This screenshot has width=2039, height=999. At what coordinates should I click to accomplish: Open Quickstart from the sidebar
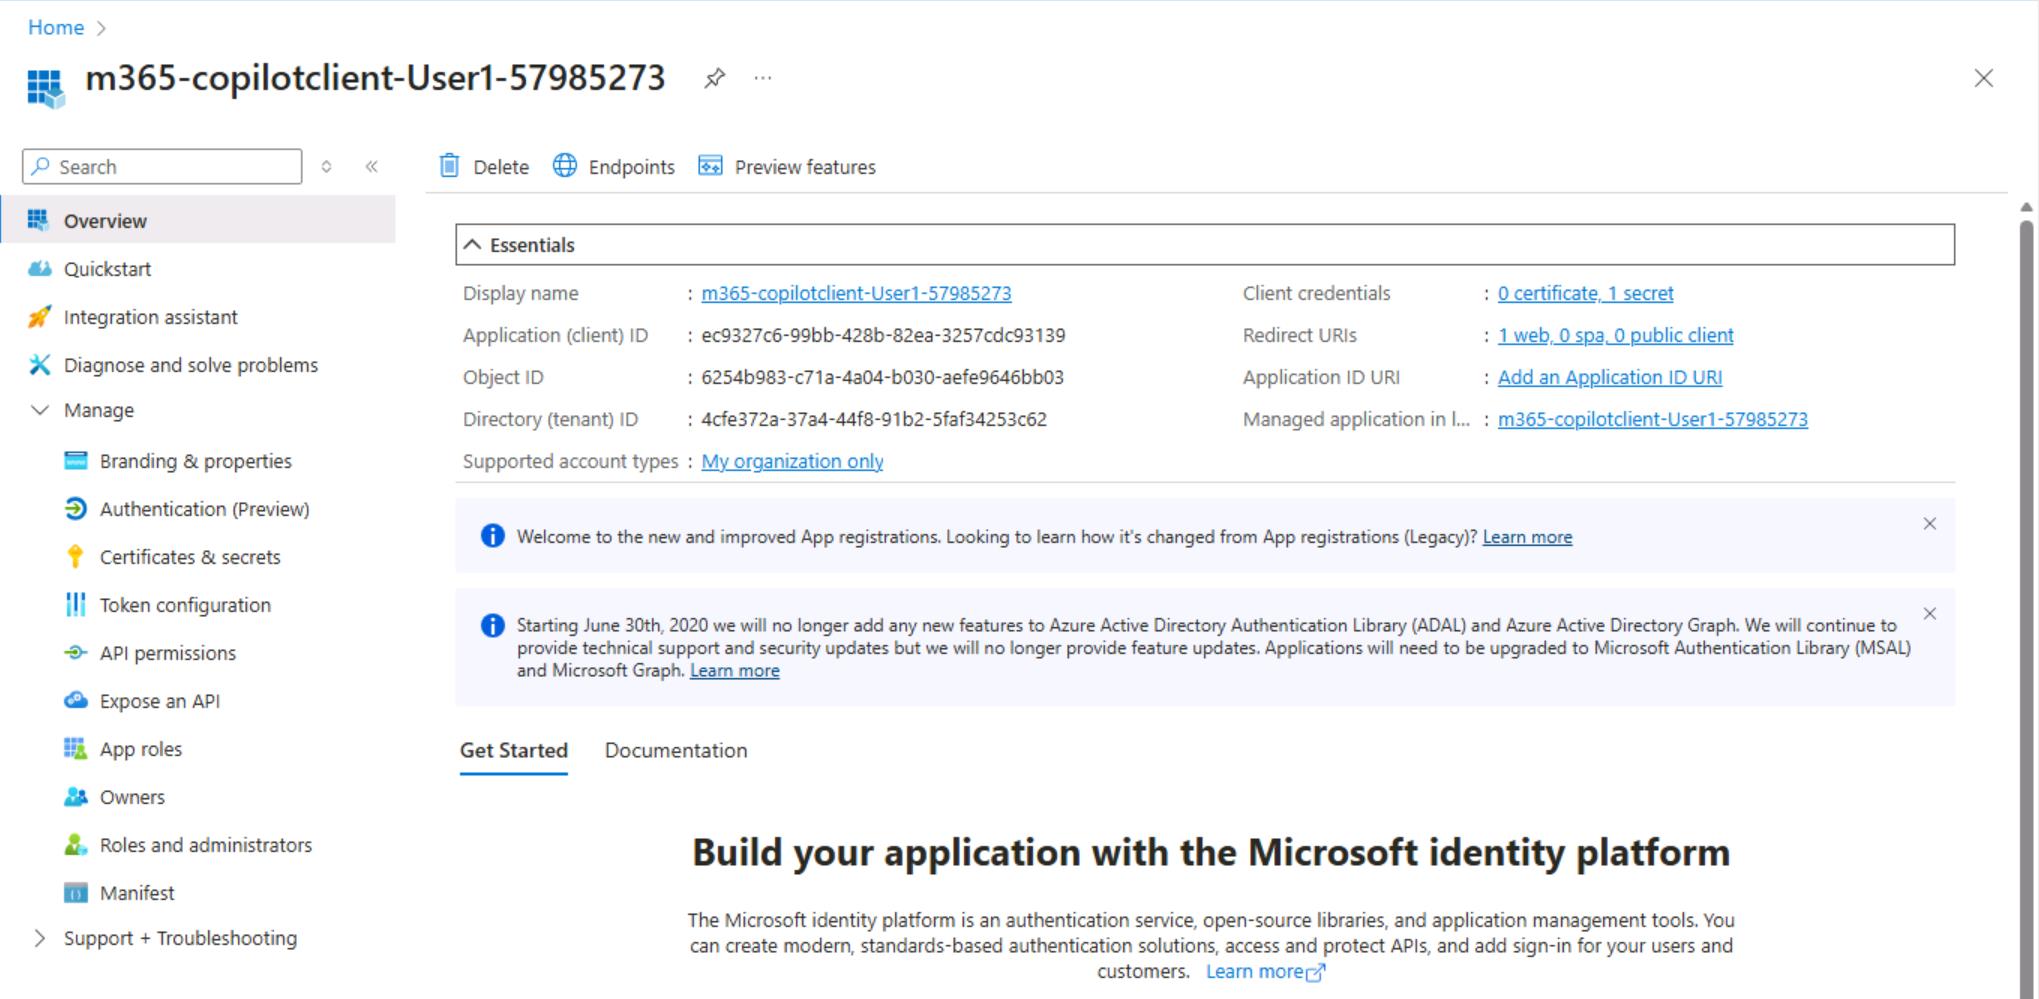click(107, 269)
